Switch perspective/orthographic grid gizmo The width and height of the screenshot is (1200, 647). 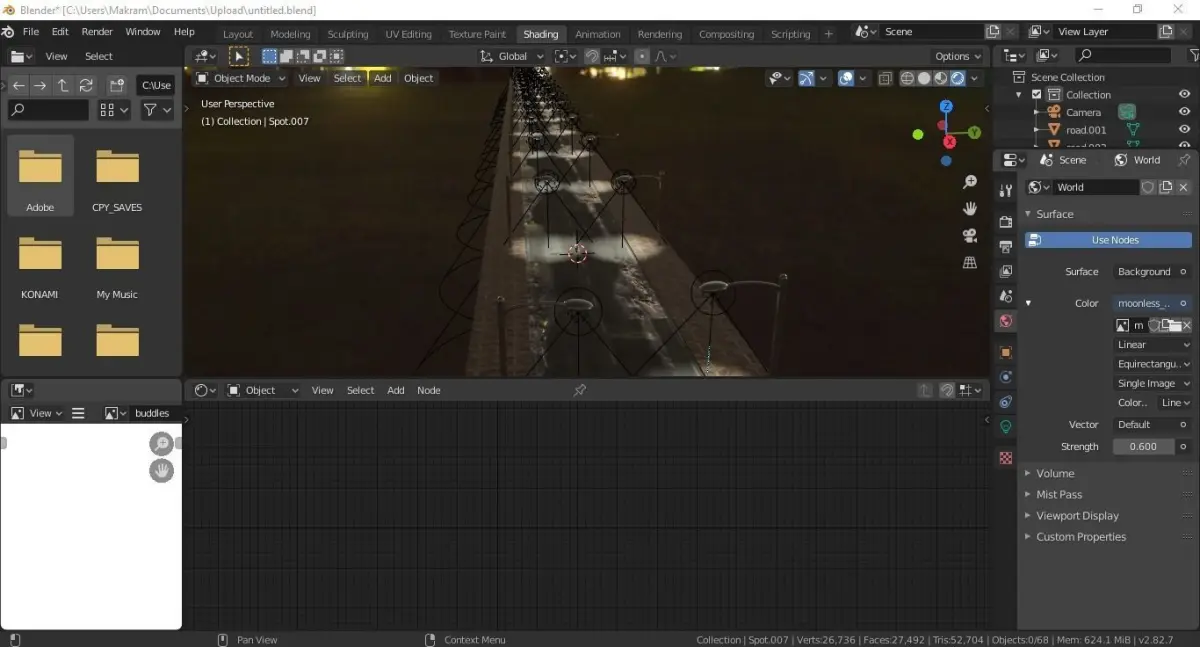pos(969,262)
